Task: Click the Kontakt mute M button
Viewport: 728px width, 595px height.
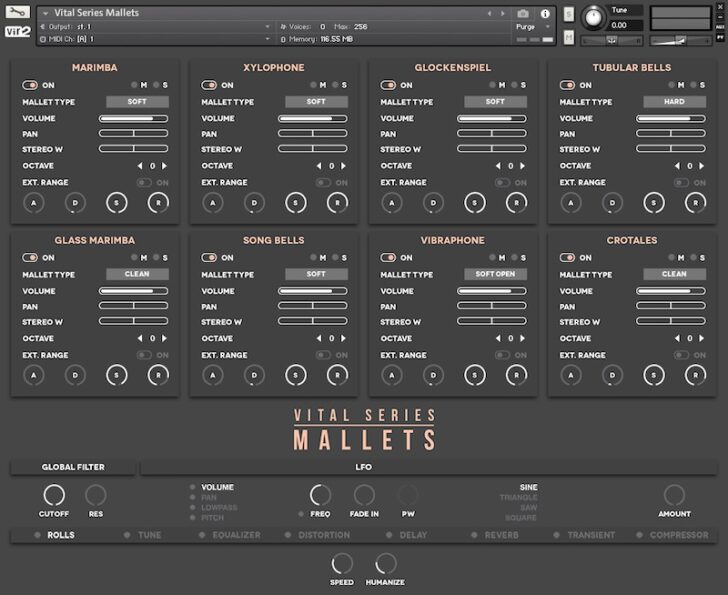Action: (569, 37)
